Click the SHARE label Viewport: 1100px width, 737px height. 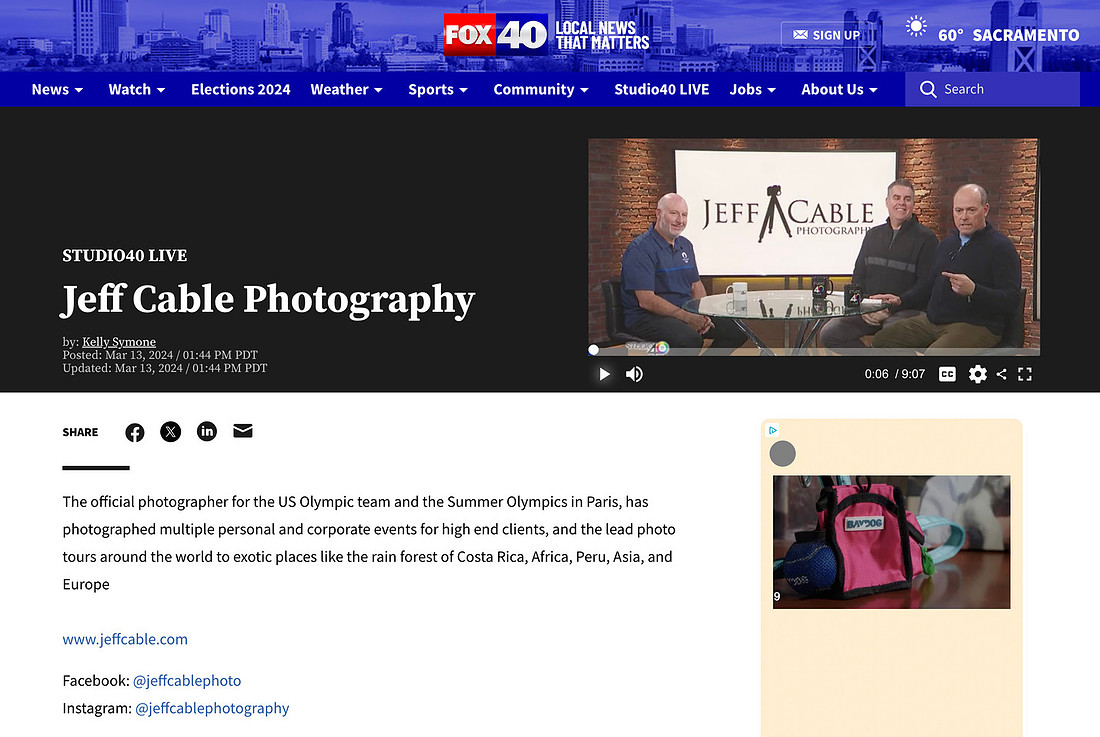pyautogui.click(x=80, y=432)
